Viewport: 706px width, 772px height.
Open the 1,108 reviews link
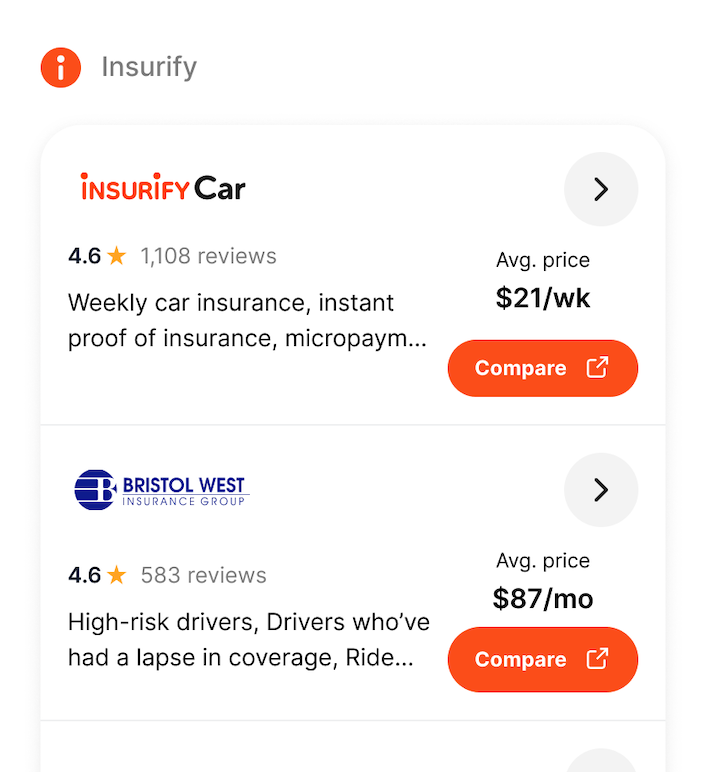(208, 256)
